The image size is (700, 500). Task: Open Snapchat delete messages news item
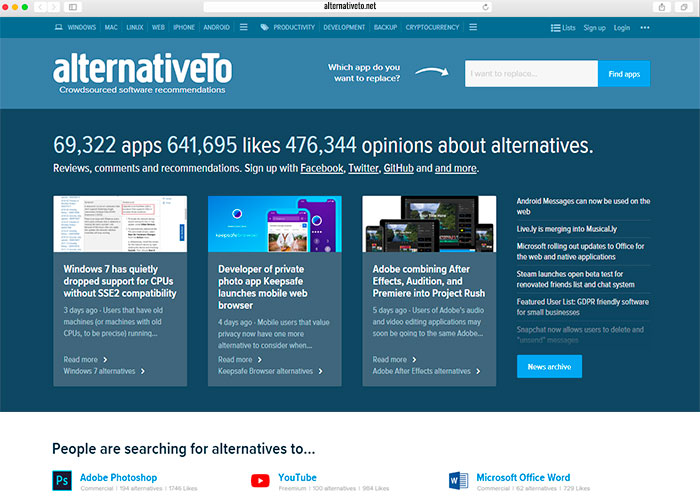point(580,334)
